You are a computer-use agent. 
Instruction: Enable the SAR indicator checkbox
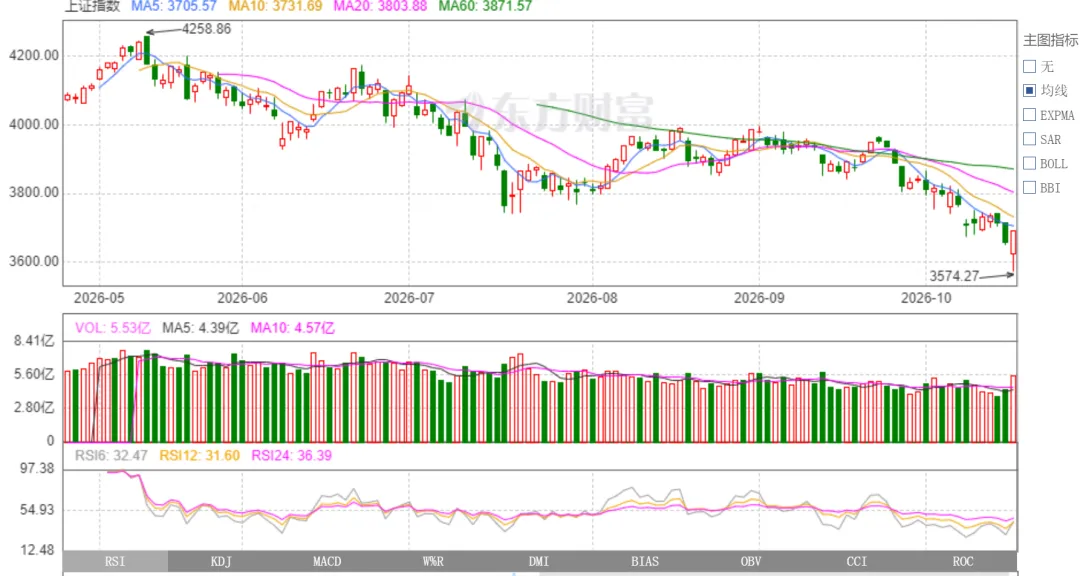1030,139
